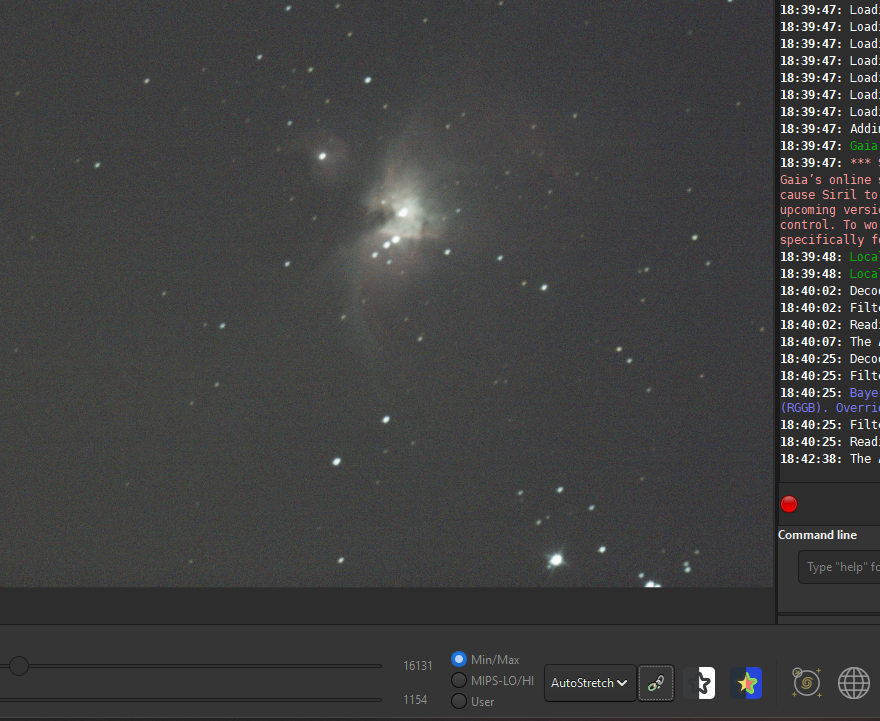Viewport: 880px width, 721px height.
Task: Select the 18:40:25 Deco log line
Action: click(829, 359)
